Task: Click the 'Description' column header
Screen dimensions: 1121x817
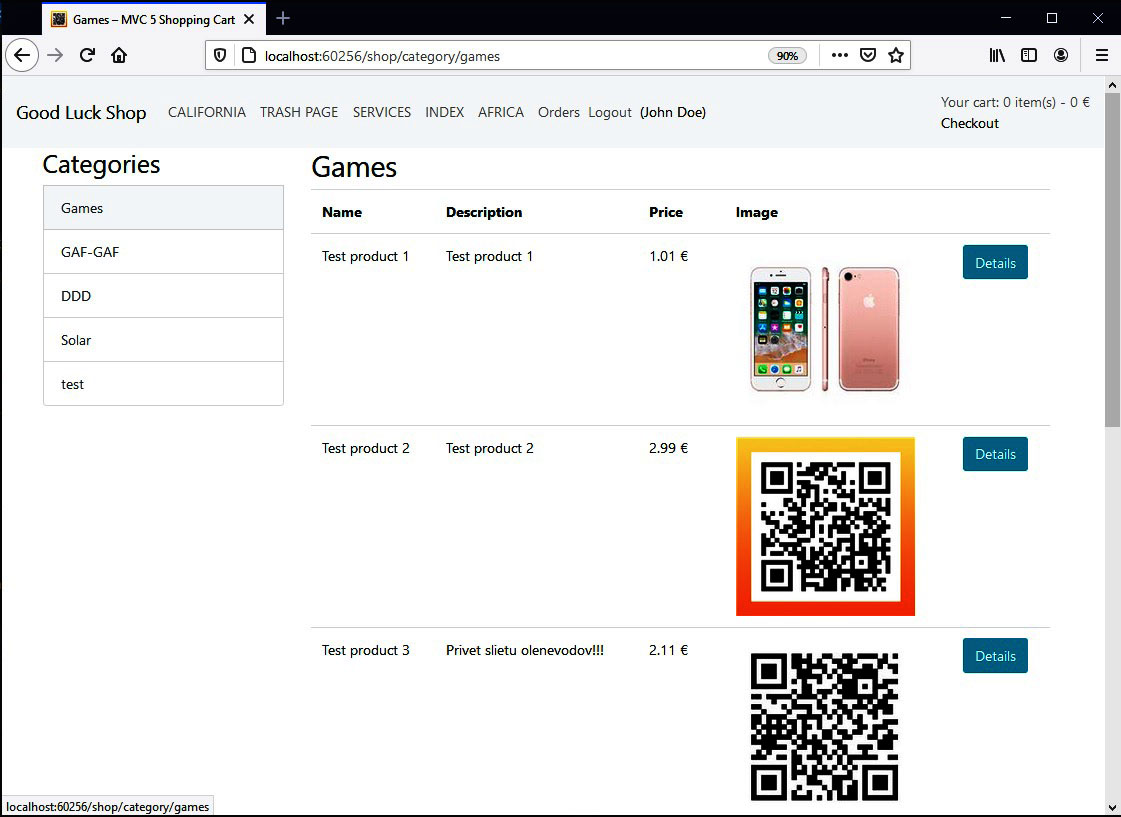Action: click(484, 212)
